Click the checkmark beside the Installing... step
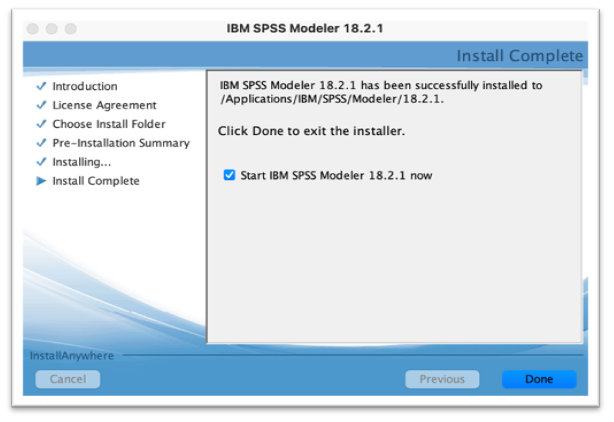 click(x=41, y=162)
